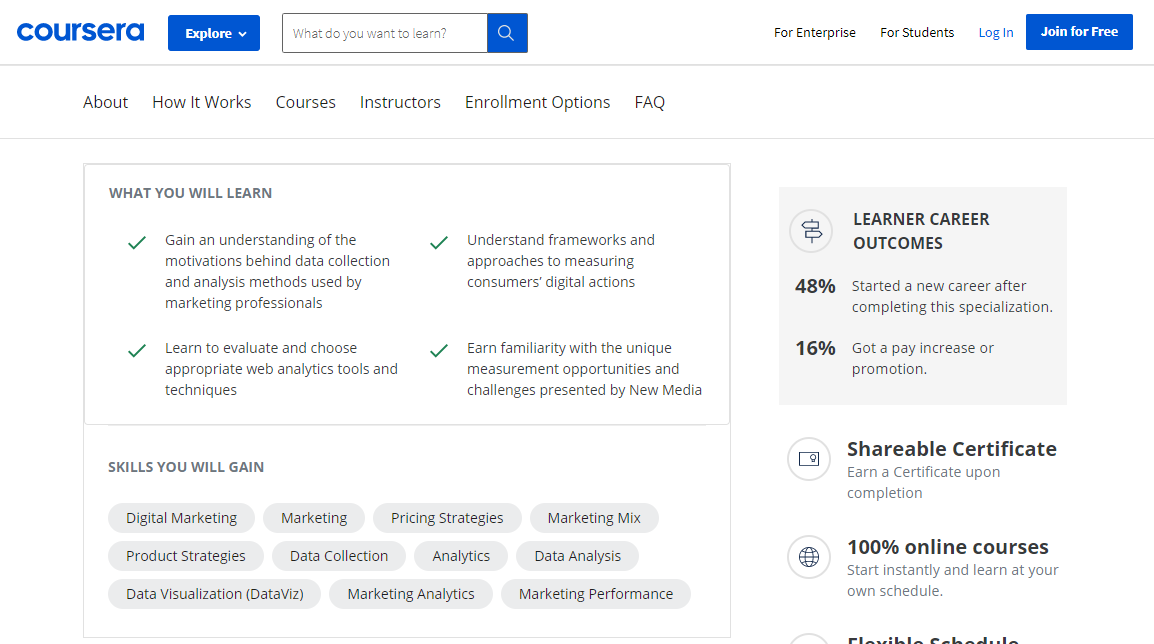Viewport: 1154px width, 644px height.
Task: Select the Data Visualization (DataViz) skill chip
Action: coord(214,593)
